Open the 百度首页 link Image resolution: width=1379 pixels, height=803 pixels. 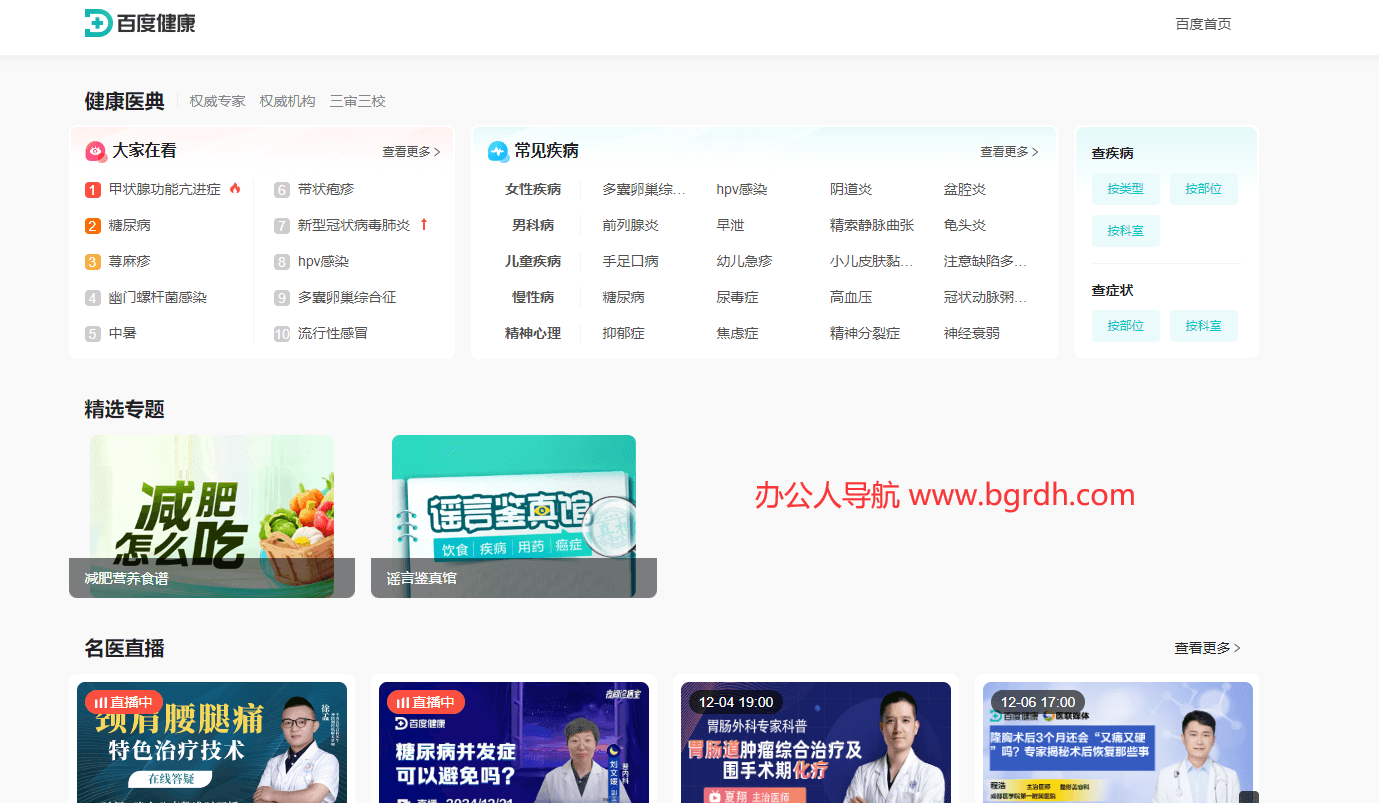pyautogui.click(x=1203, y=23)
